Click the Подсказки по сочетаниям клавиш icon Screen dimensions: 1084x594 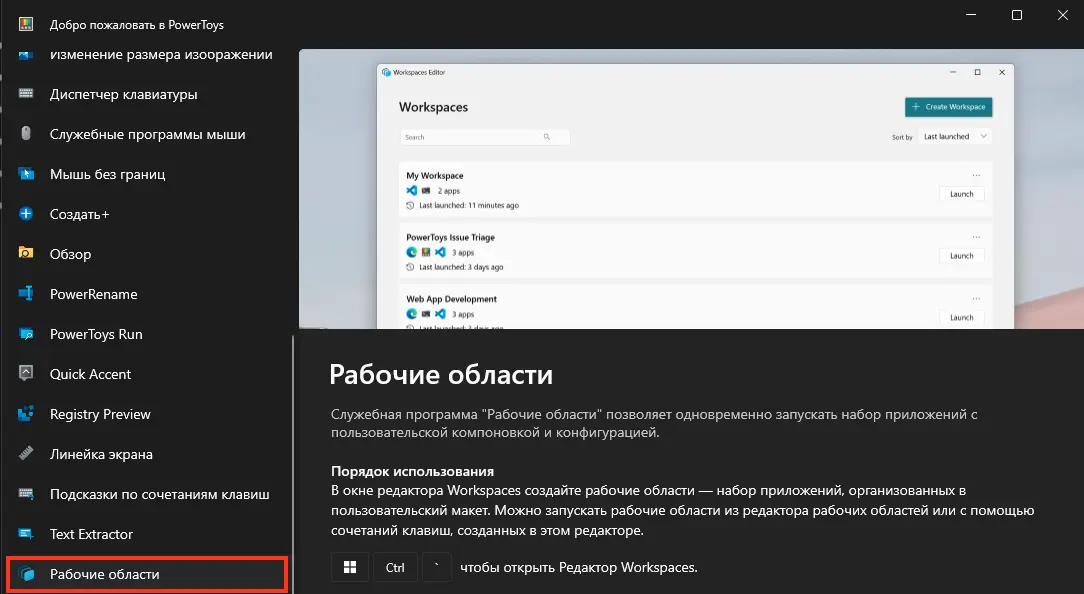(x=26, y=494)
